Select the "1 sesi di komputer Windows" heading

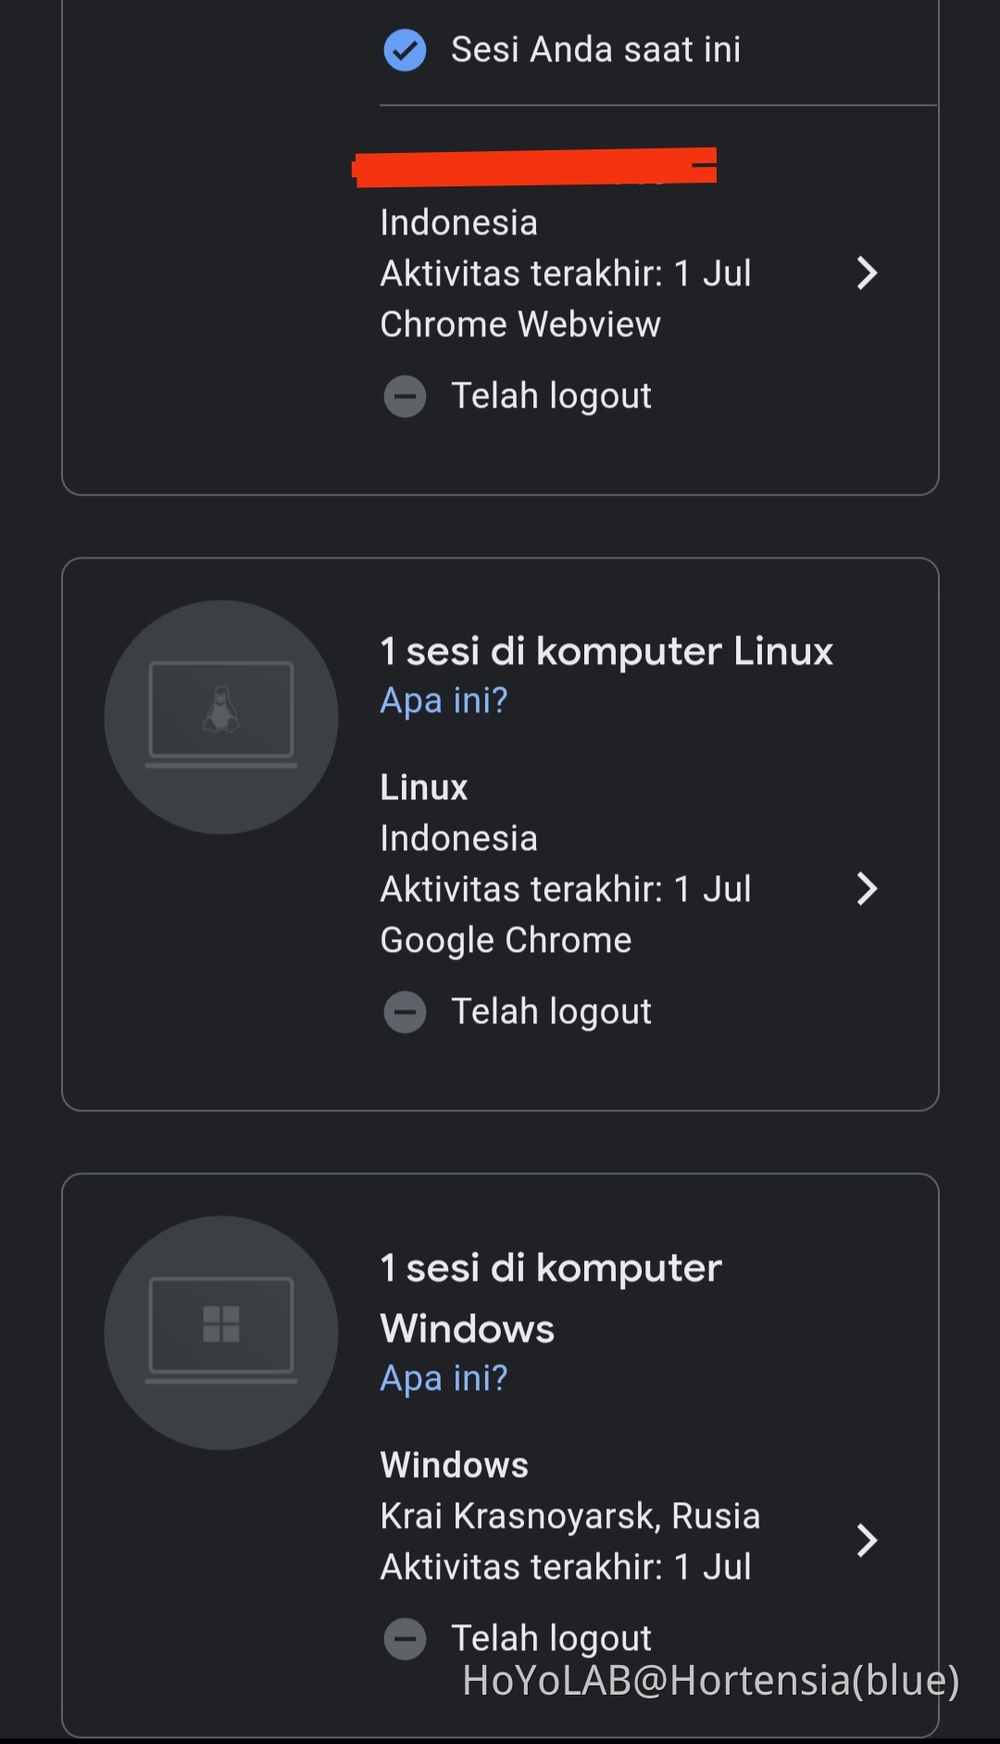(x=550, y=1298)
